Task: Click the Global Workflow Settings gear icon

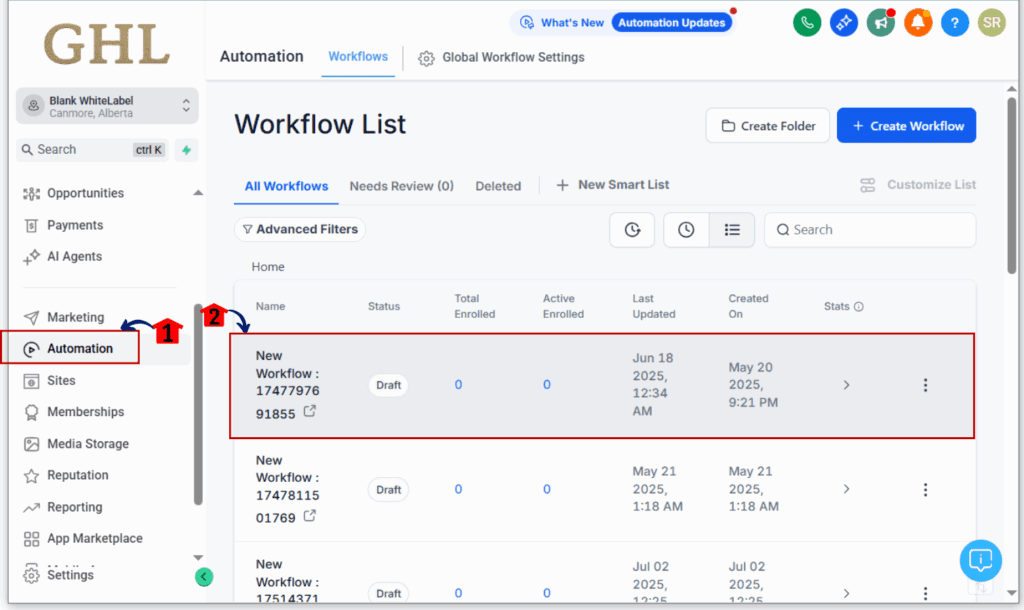Action: [426, 58]
